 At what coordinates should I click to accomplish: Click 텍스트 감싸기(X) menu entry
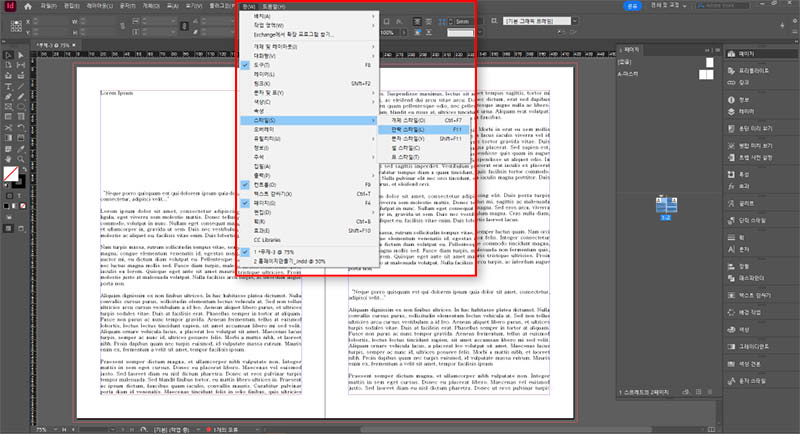[309, 194]
